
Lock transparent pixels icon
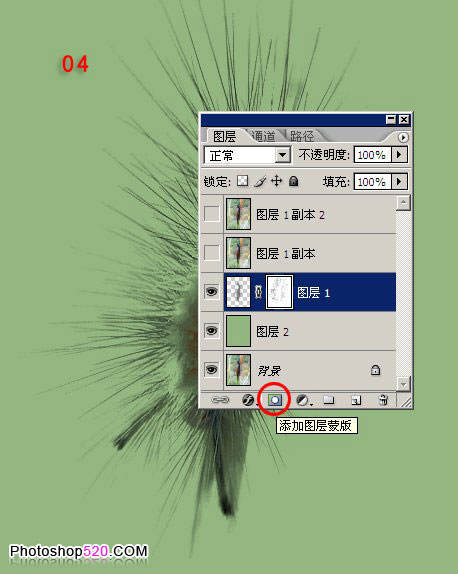(x=242, y=181)
